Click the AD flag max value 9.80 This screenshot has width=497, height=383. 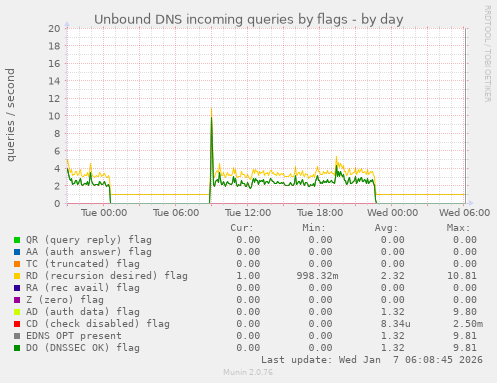(465, 312)
